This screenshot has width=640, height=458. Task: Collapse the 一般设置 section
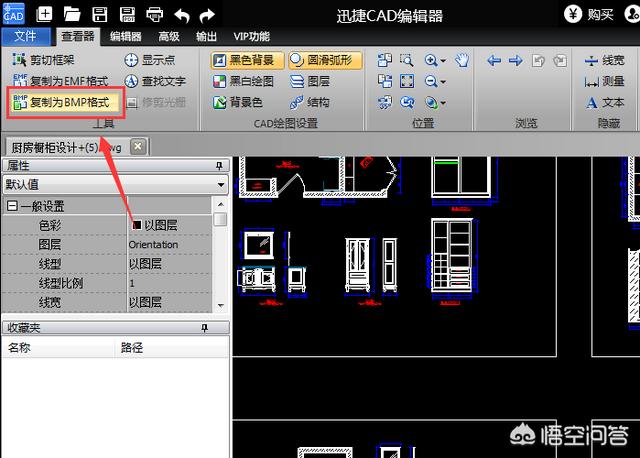pos(12,206)
